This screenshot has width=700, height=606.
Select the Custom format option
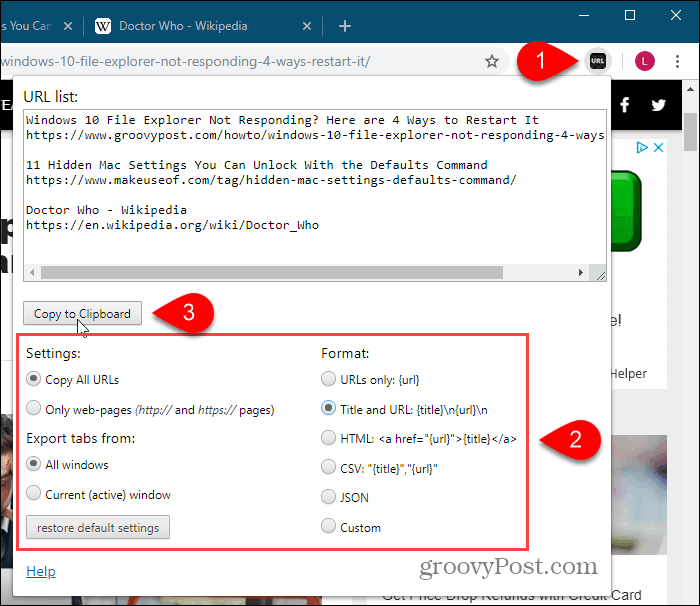(328, 526)
